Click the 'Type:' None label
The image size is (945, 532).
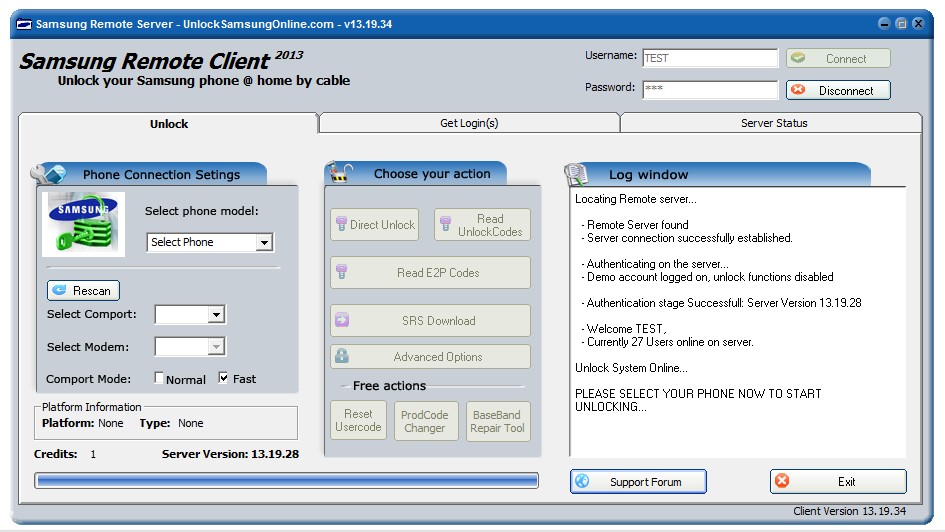[x=171, y=424]
